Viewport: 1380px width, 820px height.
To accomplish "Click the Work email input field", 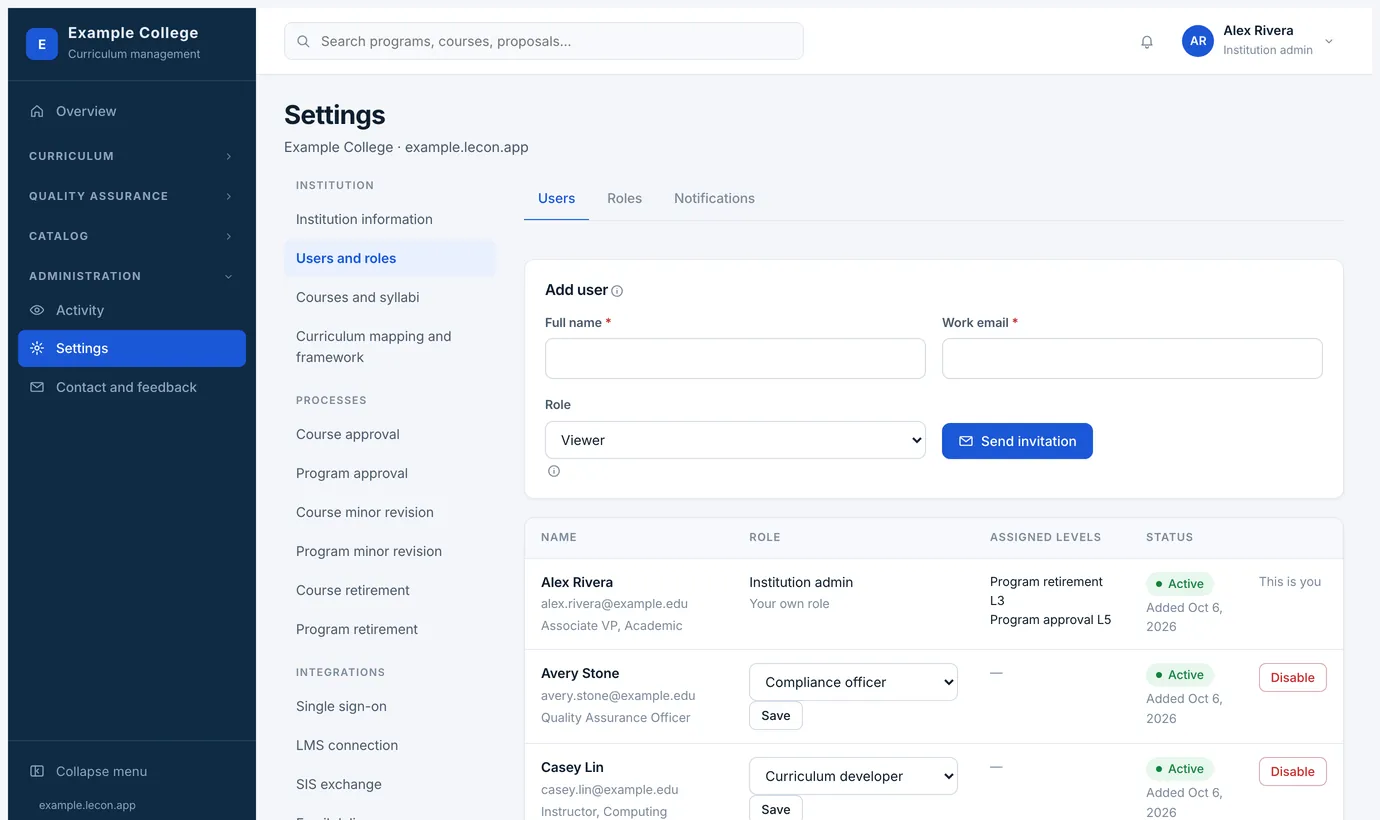I will pyautogui.click(x=1132, y=358).
